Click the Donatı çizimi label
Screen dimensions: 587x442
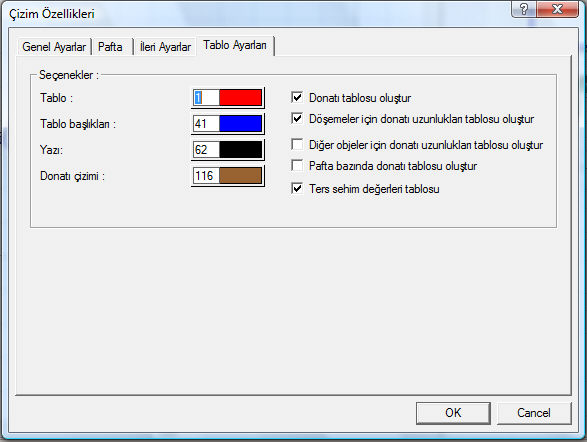(x=72, y=176)
